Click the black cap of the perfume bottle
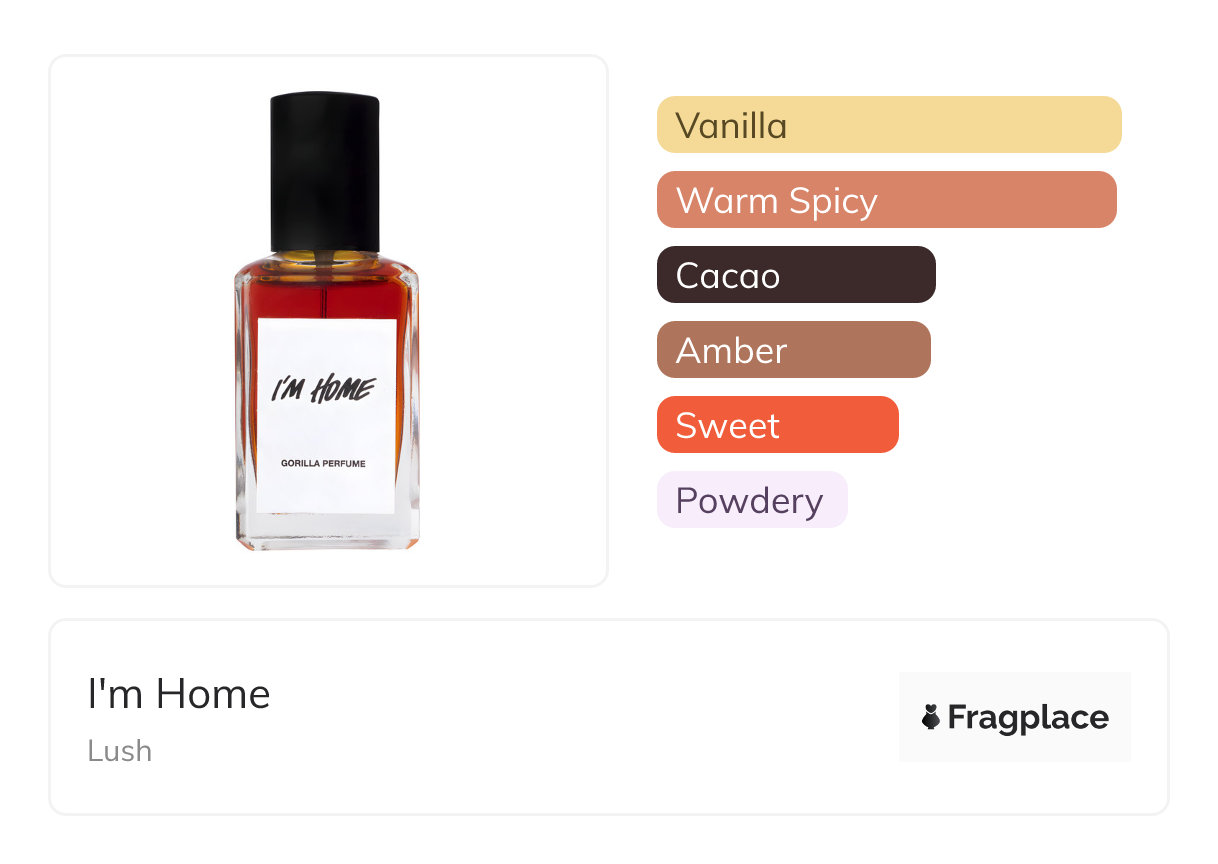This screenshot has width=1218, height=864. click(325, 170)
